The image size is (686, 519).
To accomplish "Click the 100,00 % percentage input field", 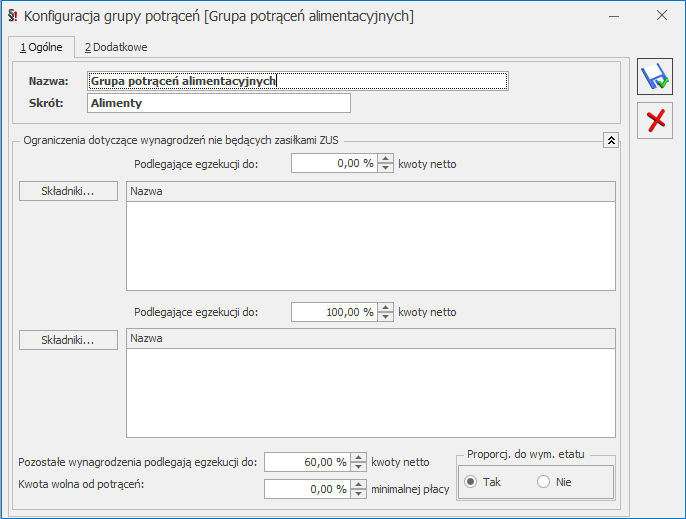I will (334, 312).
